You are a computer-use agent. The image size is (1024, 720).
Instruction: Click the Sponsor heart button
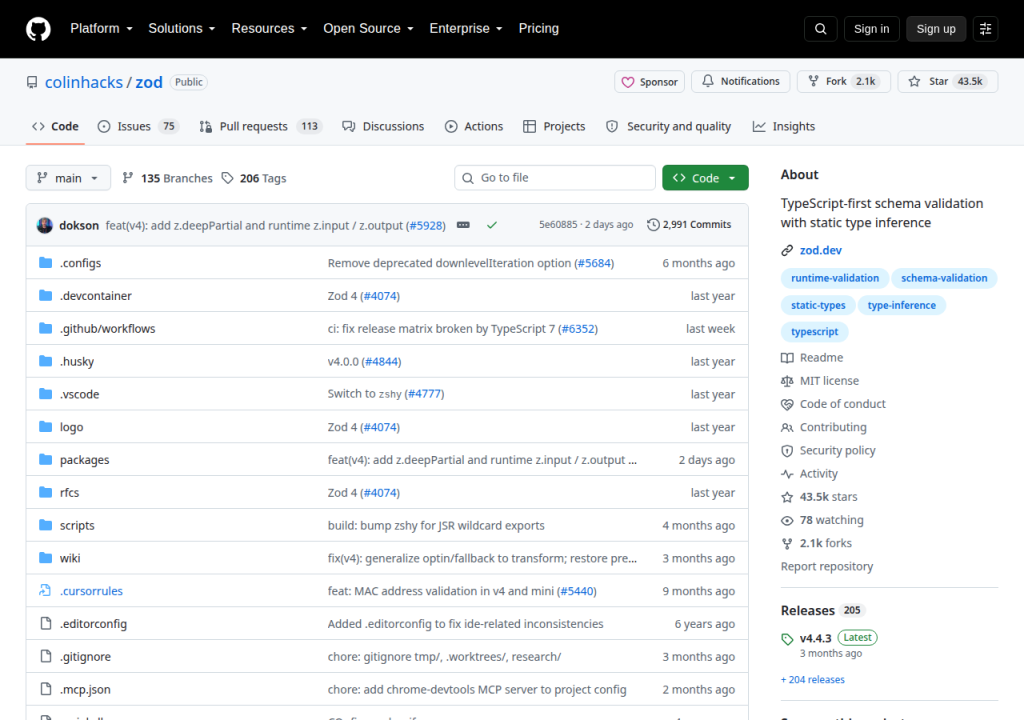point(649,82)
